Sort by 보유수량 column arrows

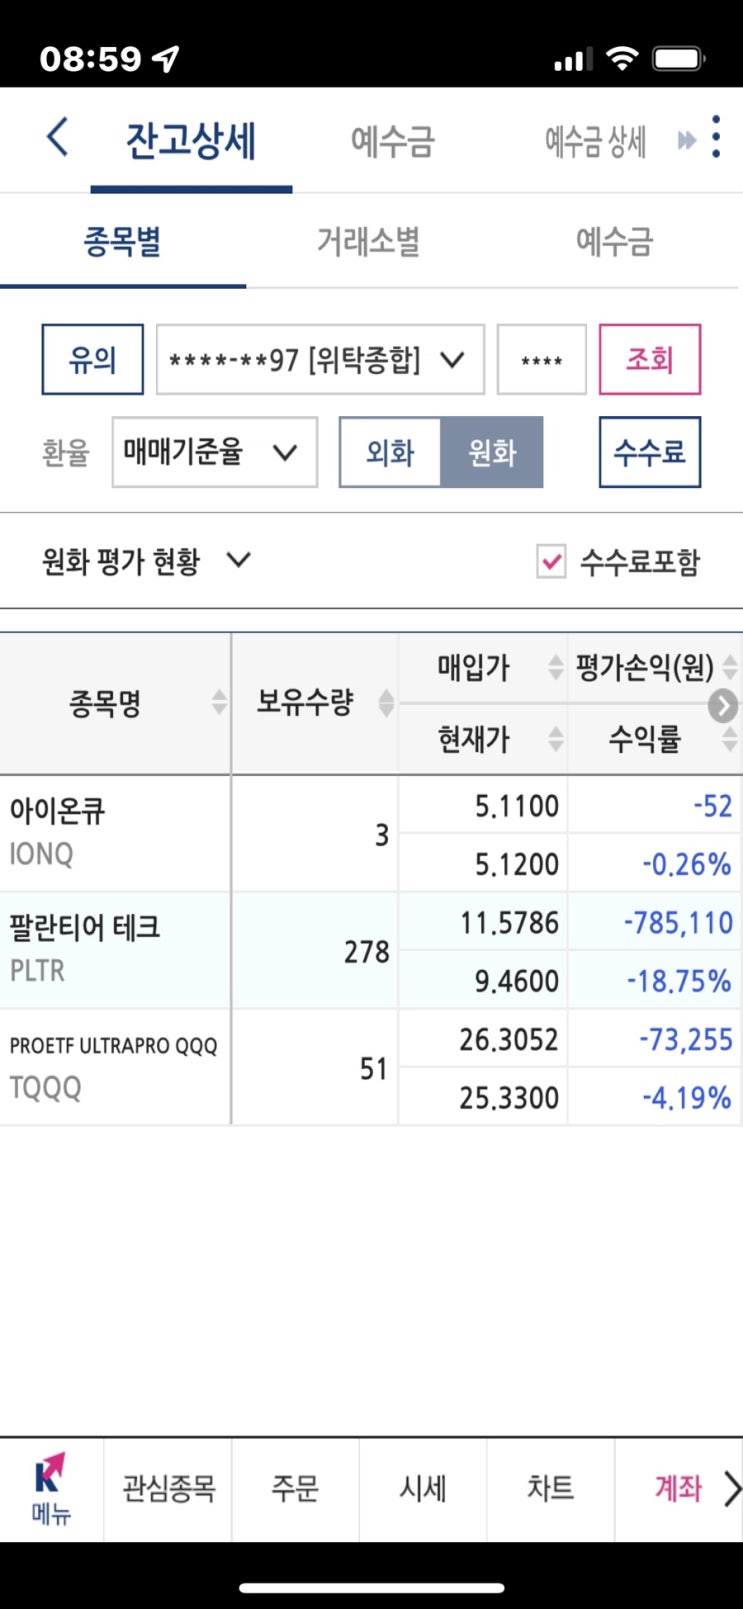[x=386, y=703]
